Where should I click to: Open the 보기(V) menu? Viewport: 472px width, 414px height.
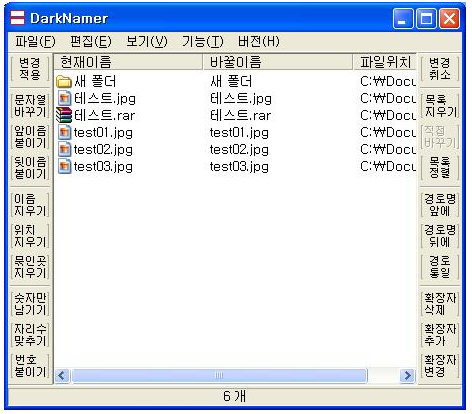click(147, 42)
